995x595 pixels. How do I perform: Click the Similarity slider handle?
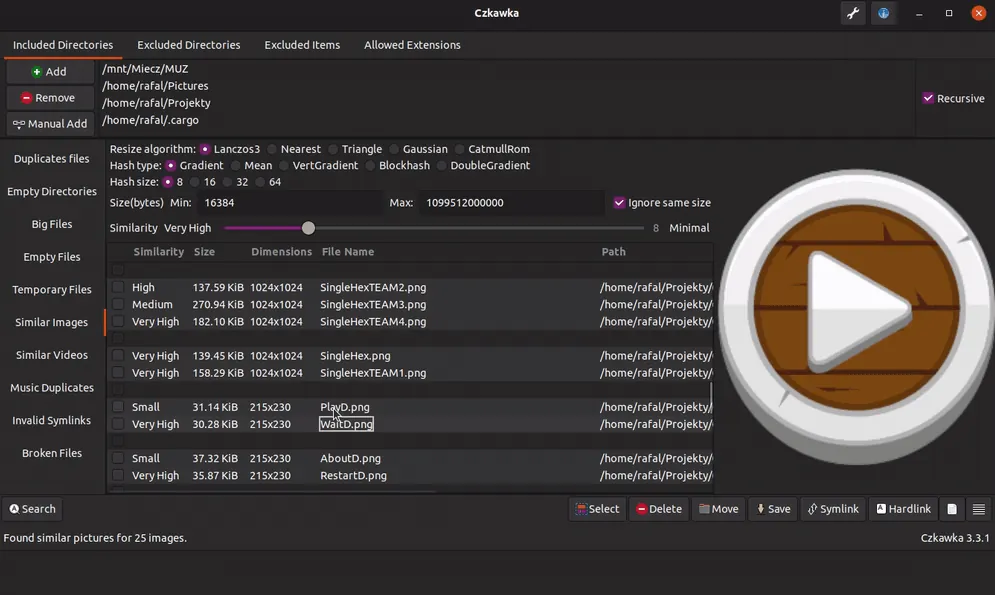(308, 228)
